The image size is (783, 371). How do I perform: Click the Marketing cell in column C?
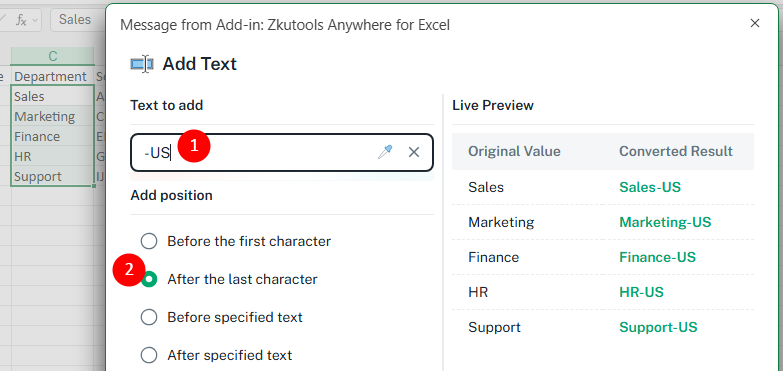[x=52, y=116]
